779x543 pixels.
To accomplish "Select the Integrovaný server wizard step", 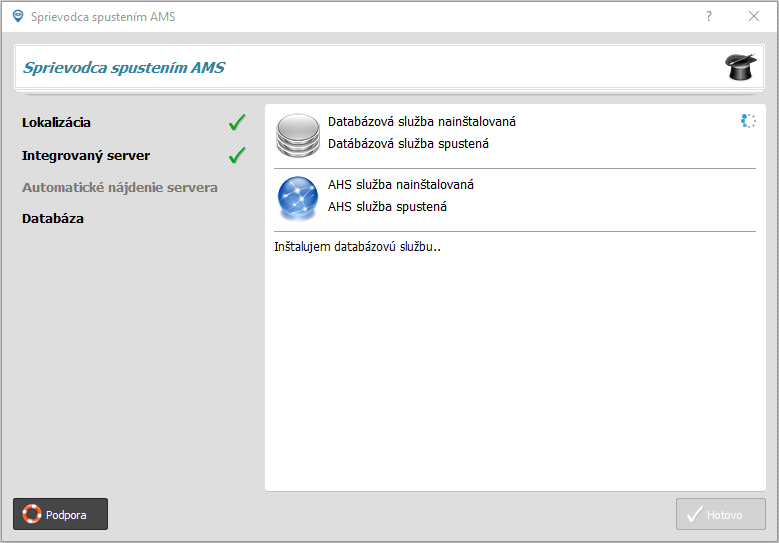I will 86,155.
